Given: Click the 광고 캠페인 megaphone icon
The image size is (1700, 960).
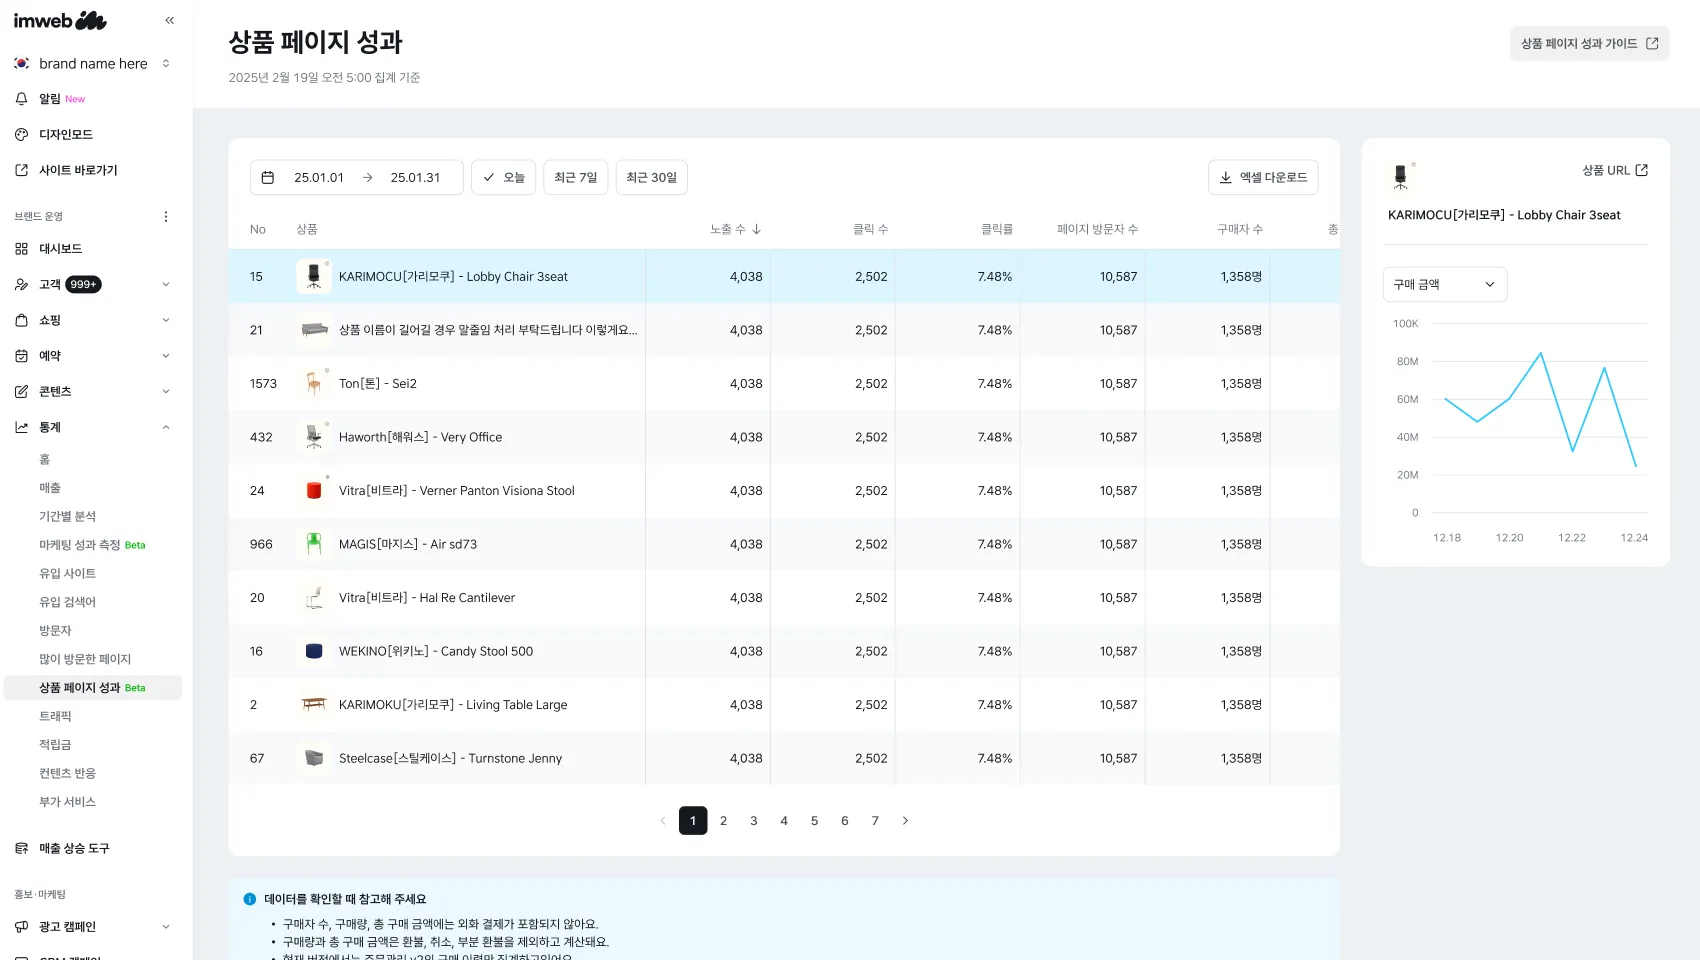Looking at the screenshot, I should pos(21,927).
